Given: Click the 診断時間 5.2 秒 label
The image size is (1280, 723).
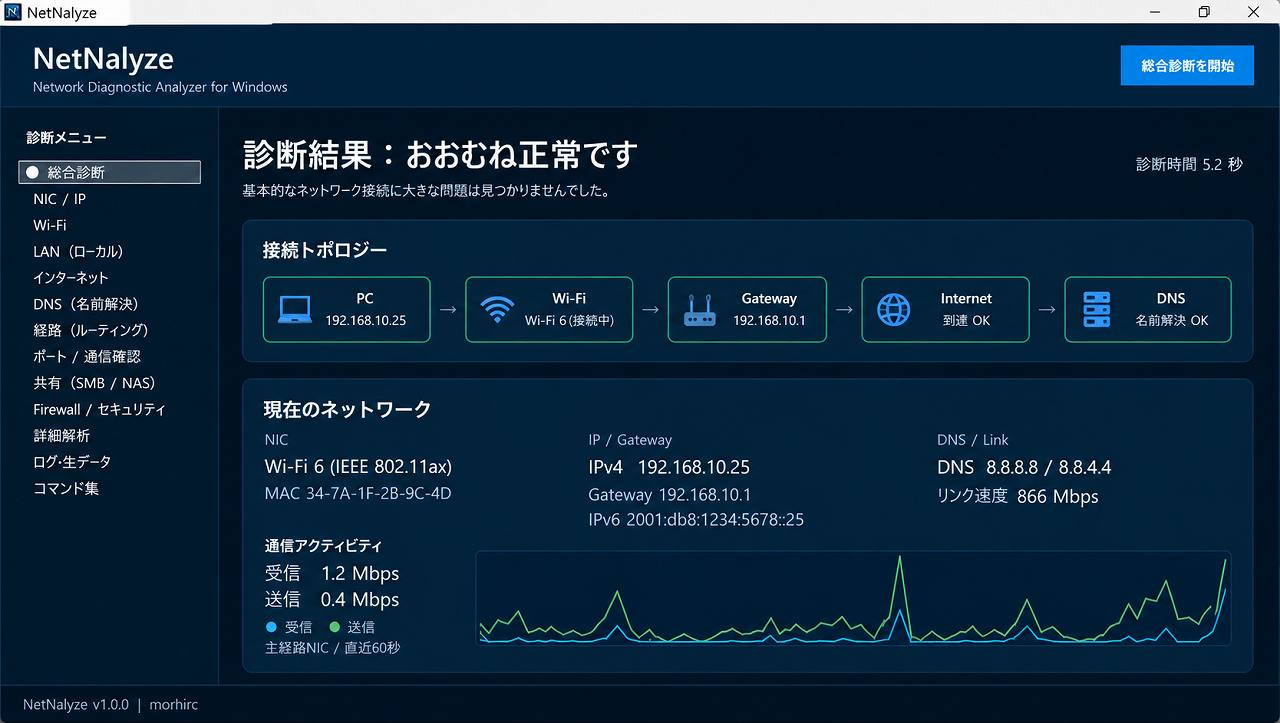Looking at the screenshot, I should click(x=1189, y=164).
